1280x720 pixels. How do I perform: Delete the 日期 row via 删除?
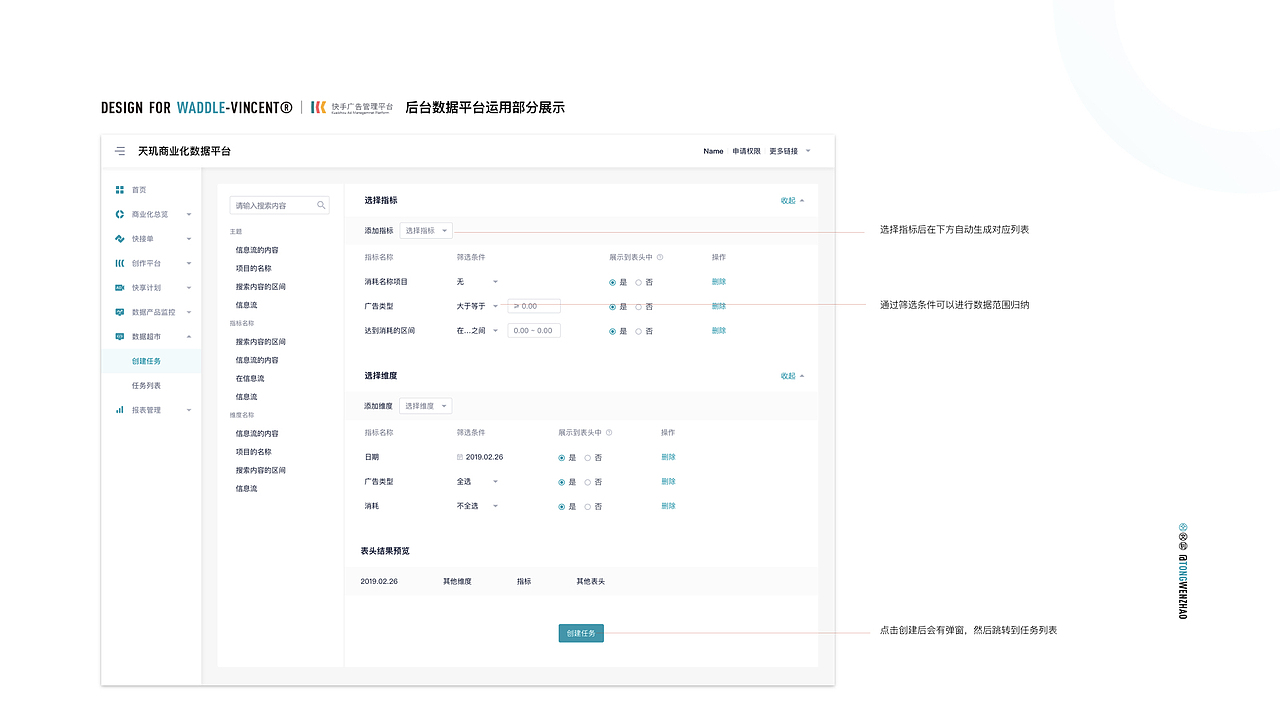668,457
